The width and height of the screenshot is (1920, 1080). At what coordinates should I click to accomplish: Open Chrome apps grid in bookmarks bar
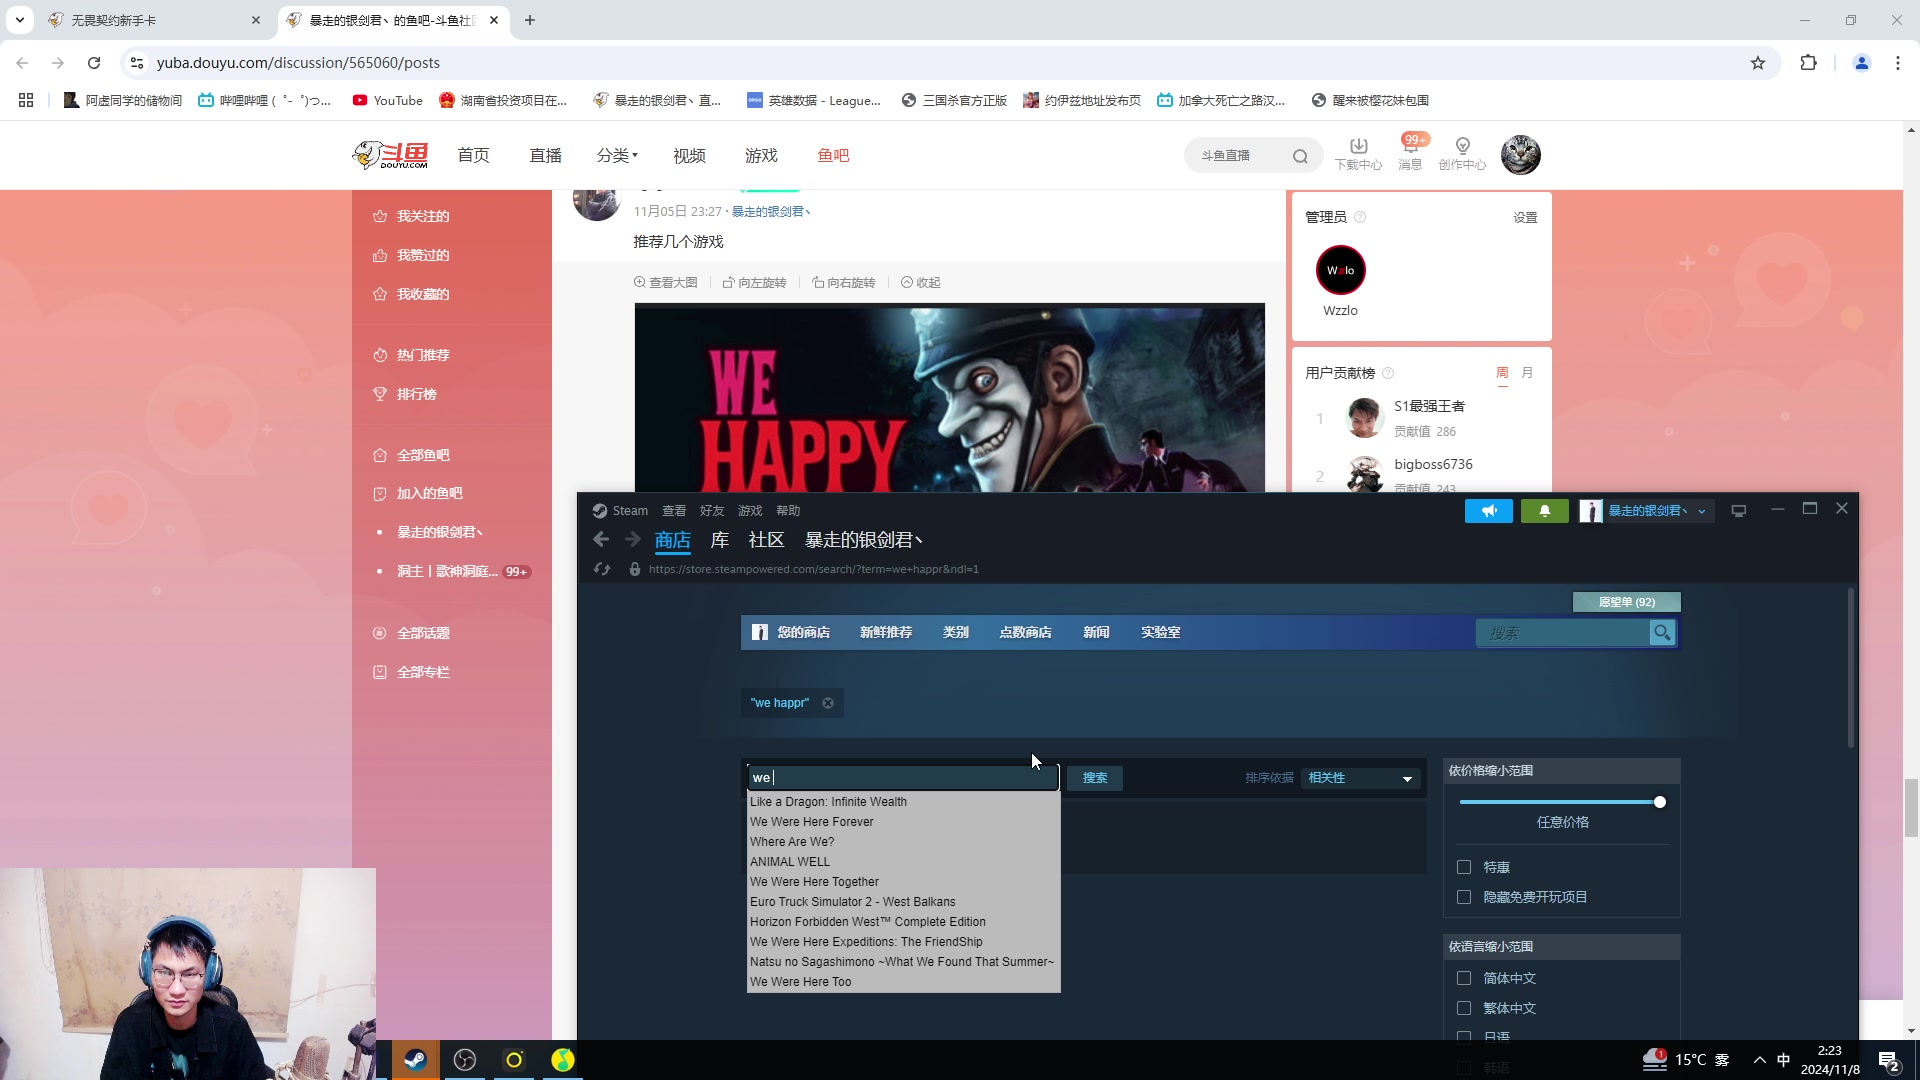[26, 100]
